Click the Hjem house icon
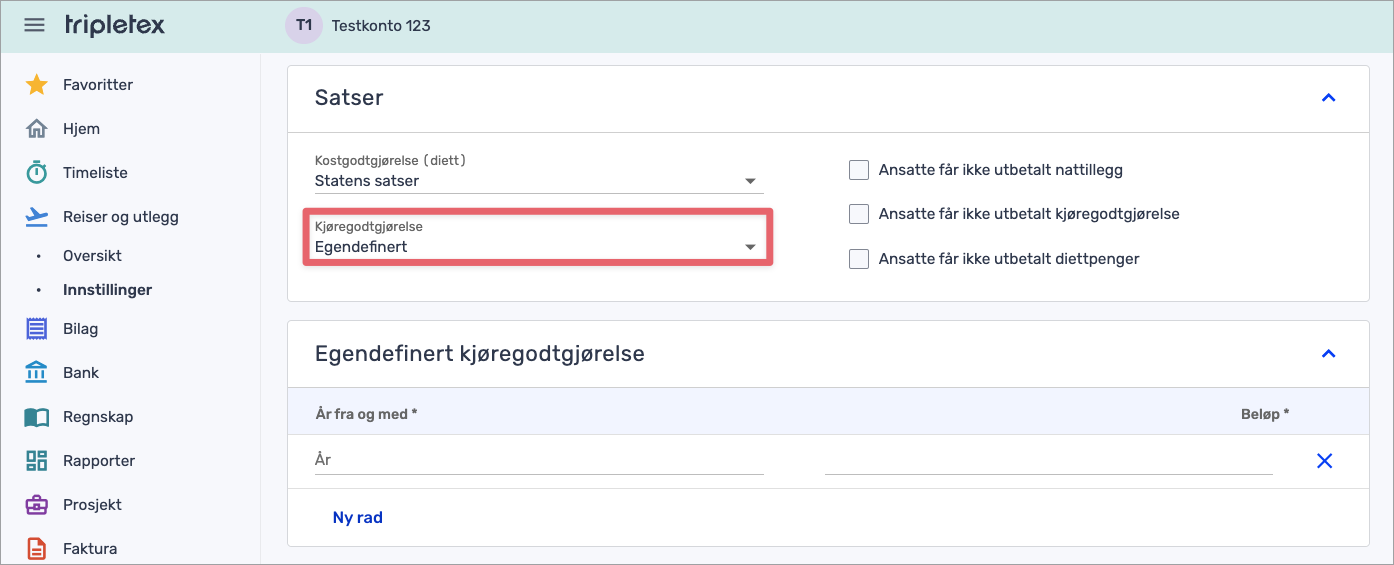Viewport: 1394px width, 565px height. coord(37,129)
